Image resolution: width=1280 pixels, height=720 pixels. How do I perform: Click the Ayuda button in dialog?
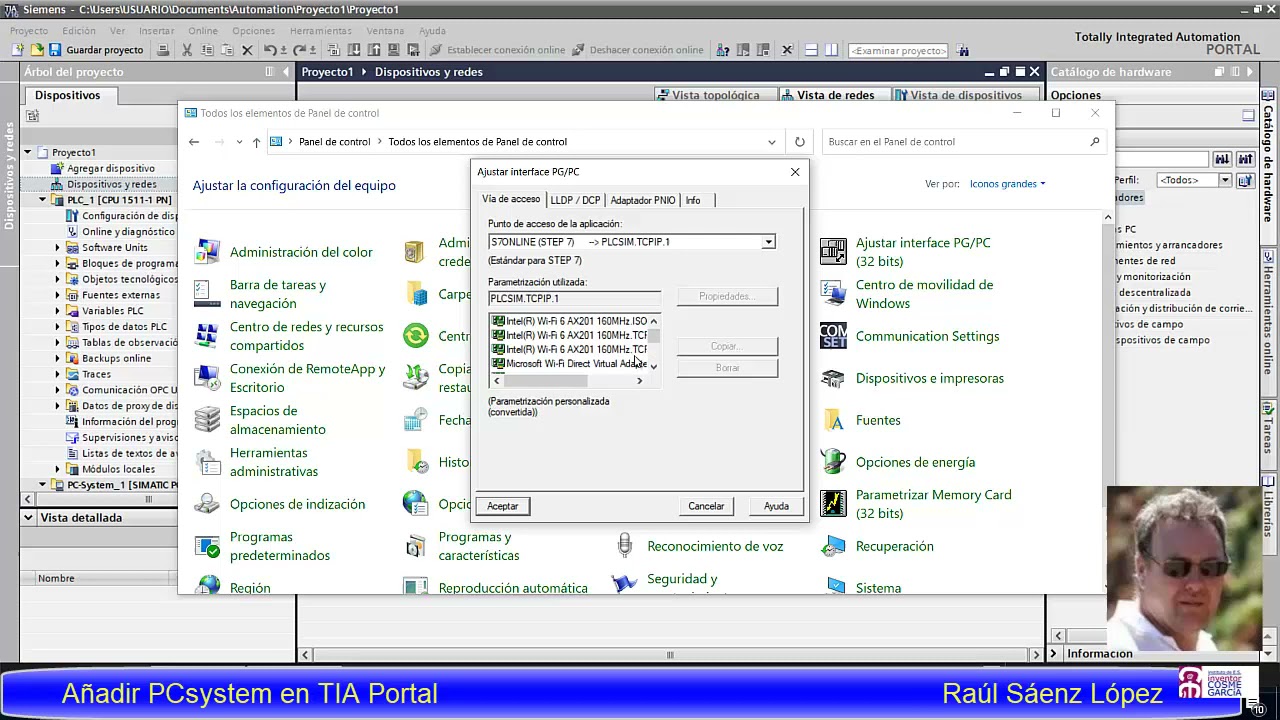click(776, 506)
